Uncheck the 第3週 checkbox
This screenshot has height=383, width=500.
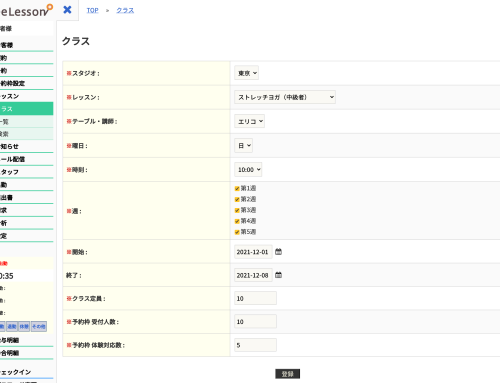coord(237,210)
